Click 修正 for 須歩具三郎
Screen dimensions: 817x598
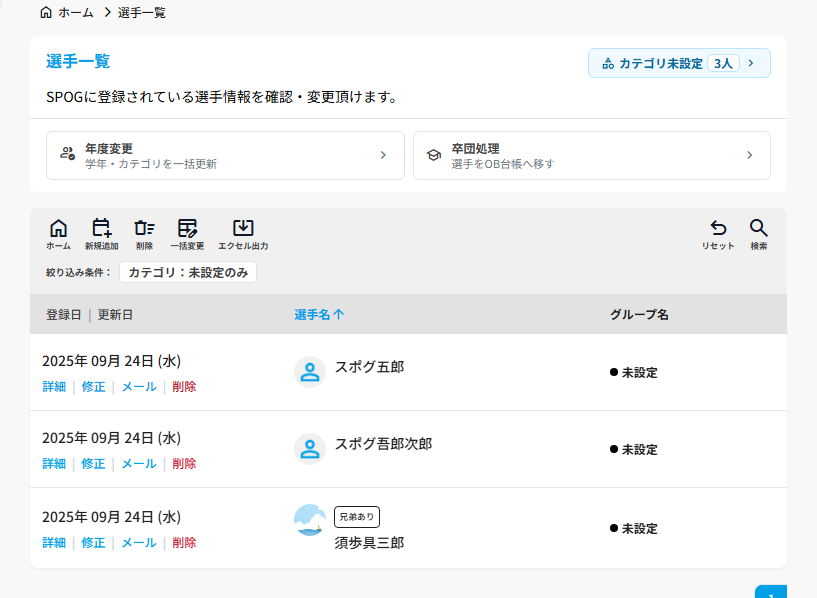[x=93, y=543]
